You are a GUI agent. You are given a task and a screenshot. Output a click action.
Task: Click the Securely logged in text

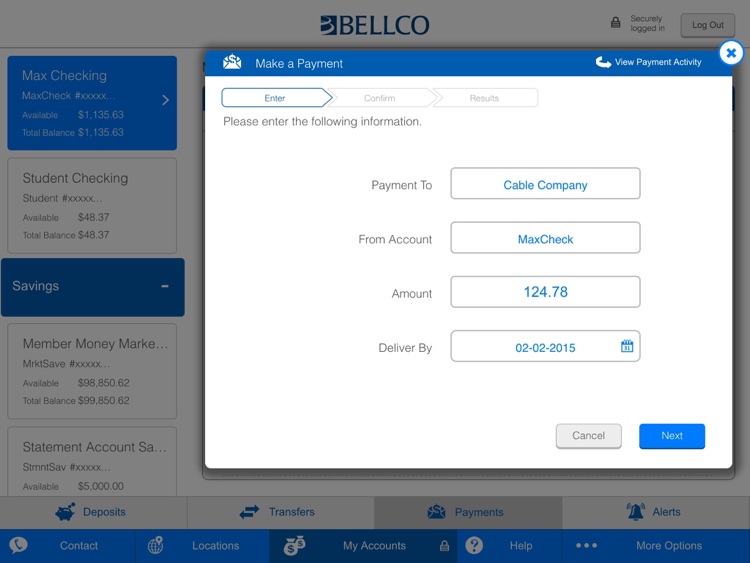click(647, 23)
